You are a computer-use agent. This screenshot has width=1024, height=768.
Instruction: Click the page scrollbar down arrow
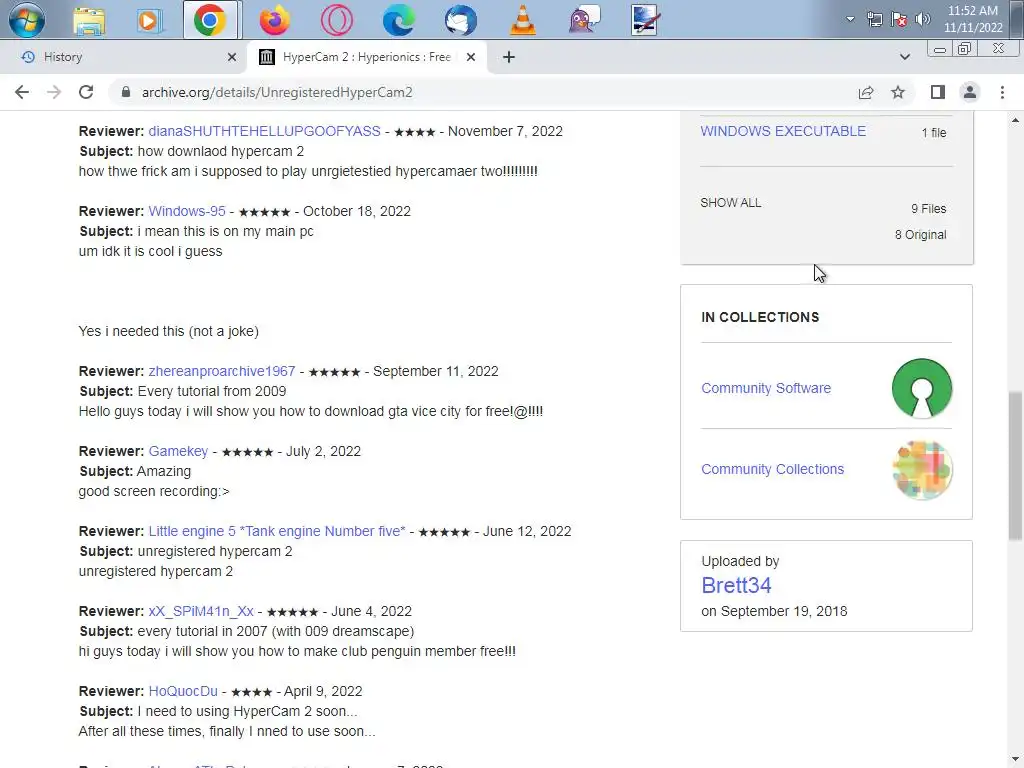(x=1015, y=759)
